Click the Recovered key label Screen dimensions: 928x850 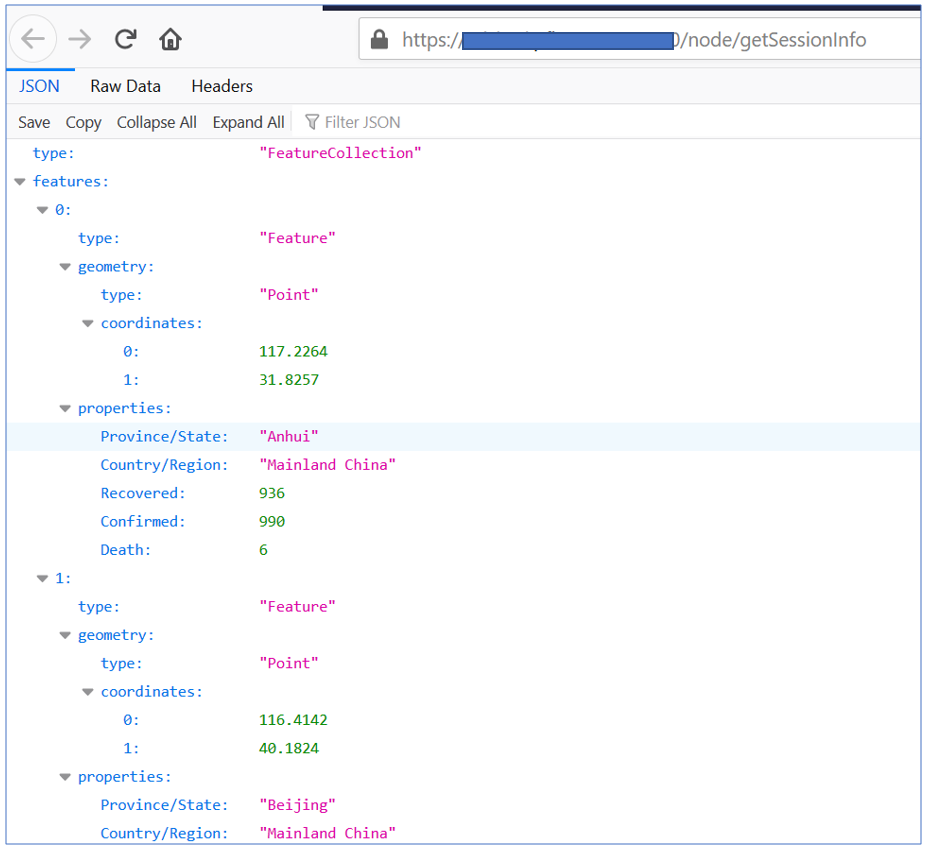pos(143,493)
